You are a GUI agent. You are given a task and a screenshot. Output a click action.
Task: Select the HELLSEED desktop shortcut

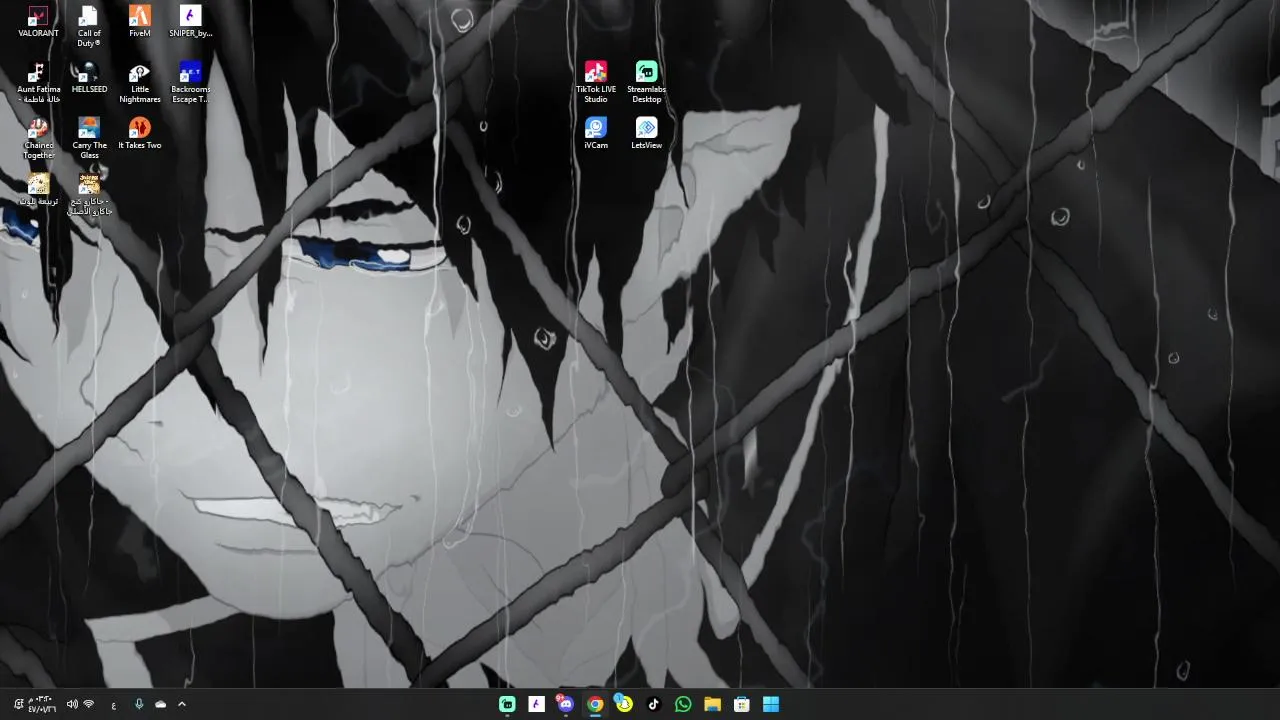pyautogui.click(x=89, y=78)
